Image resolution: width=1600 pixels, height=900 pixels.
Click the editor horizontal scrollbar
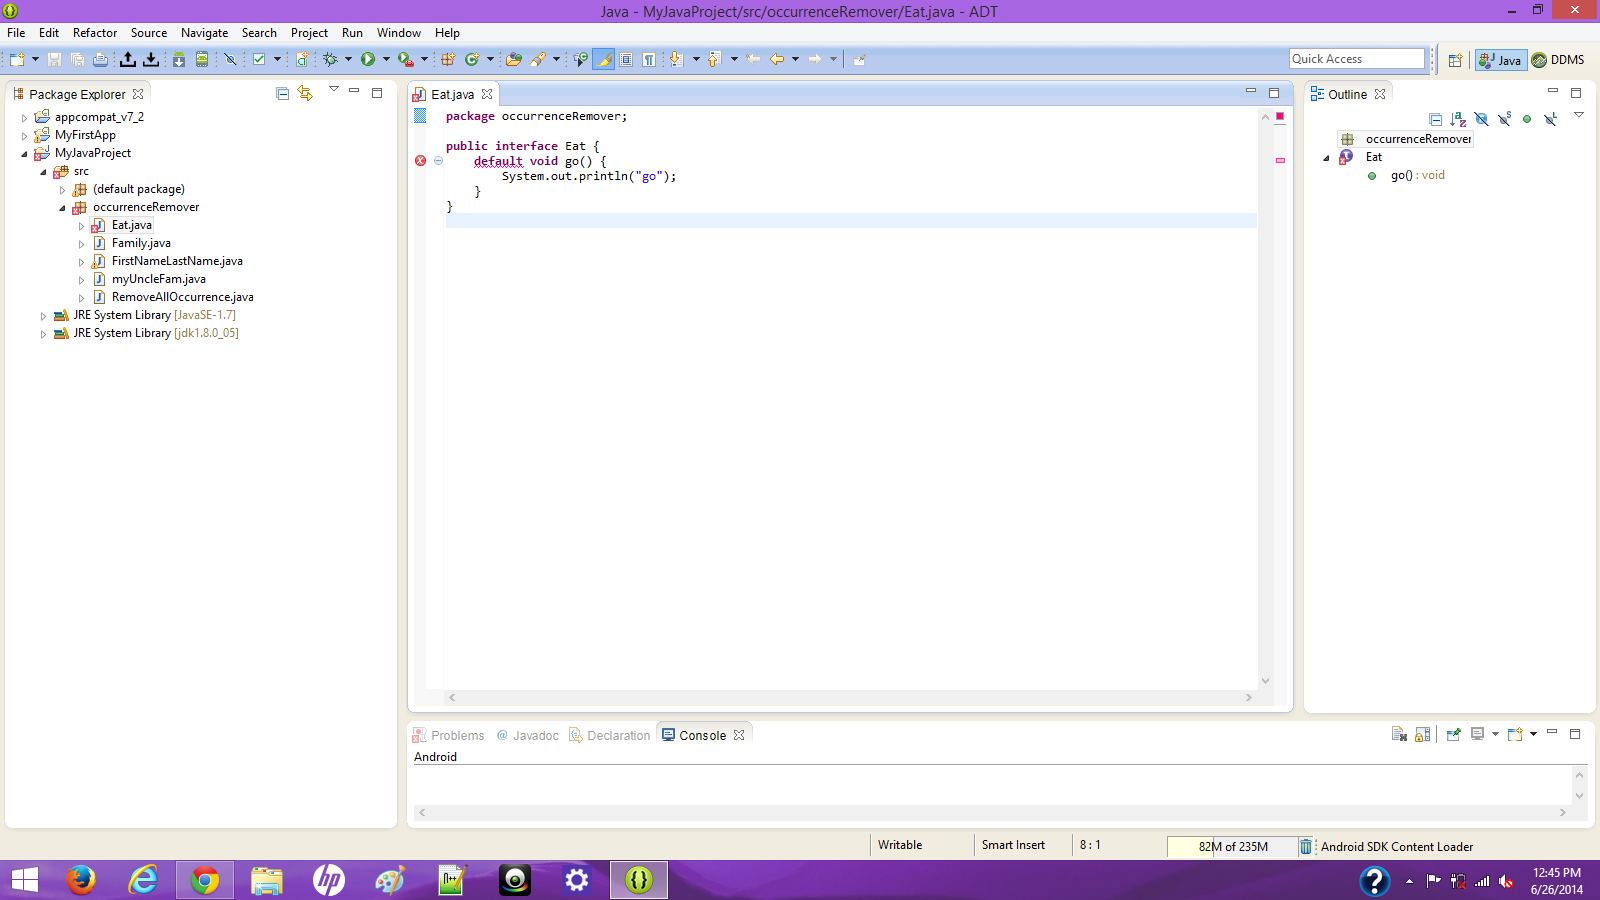coord(850,697)
